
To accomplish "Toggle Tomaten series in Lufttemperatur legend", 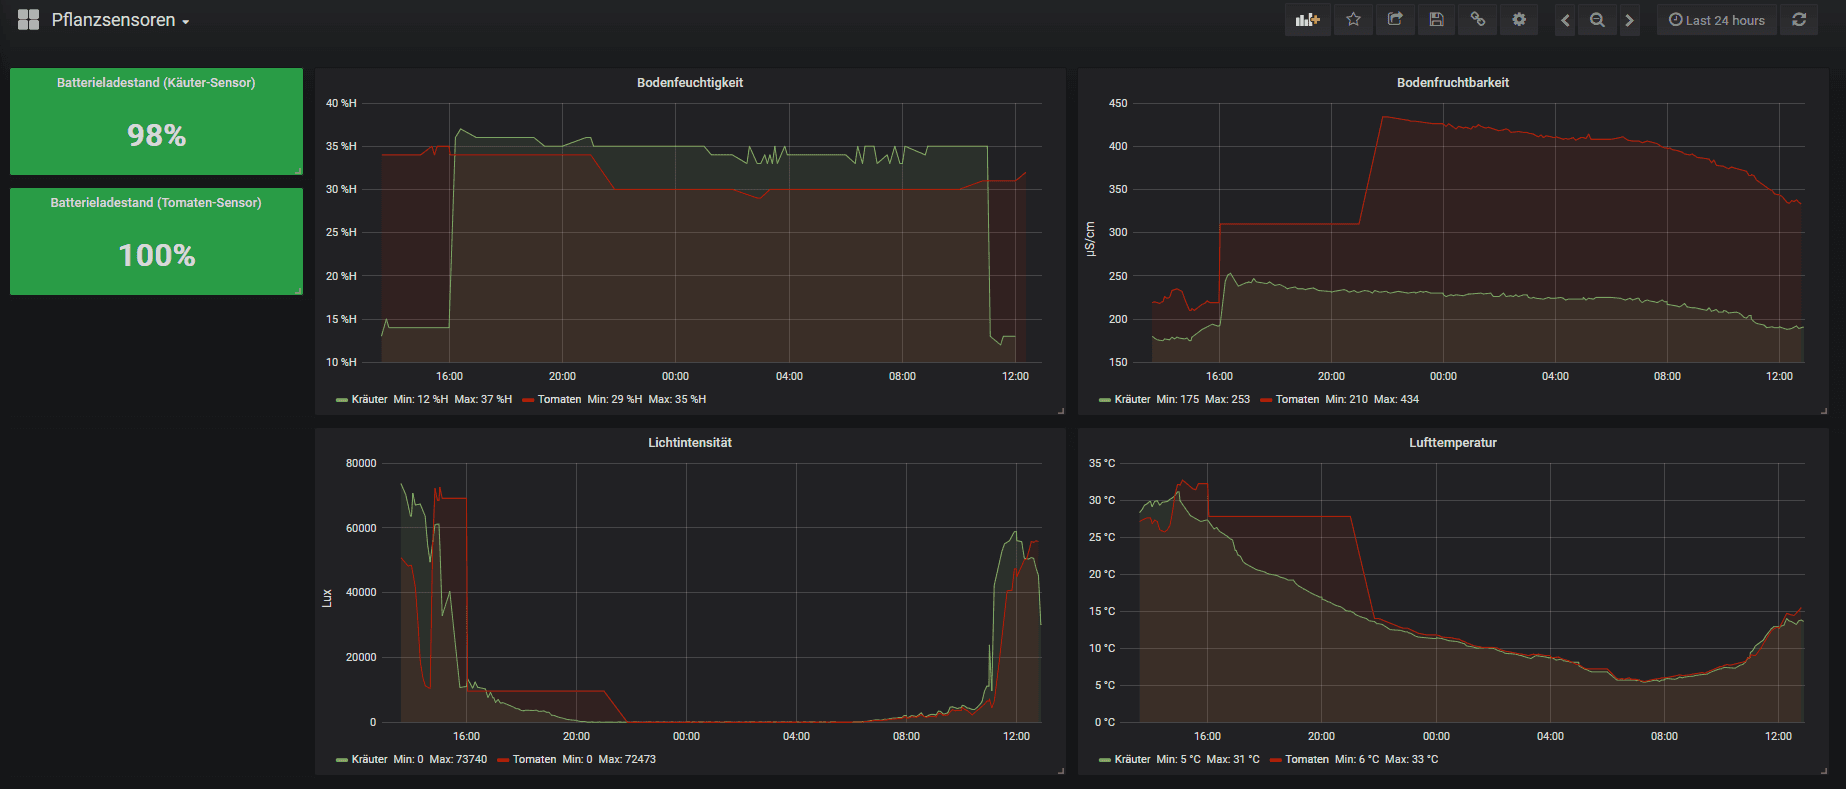I will (1307, 760).
